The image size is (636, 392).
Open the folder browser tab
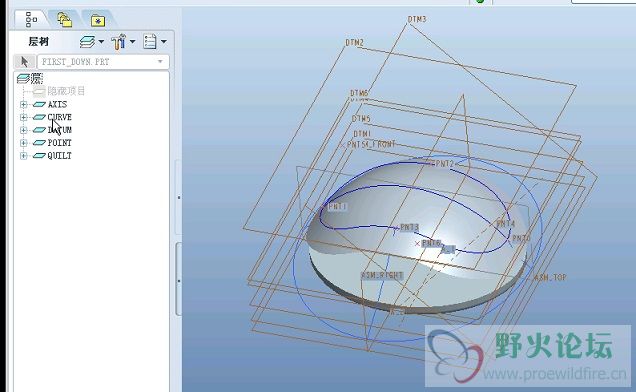pos(64,19)
